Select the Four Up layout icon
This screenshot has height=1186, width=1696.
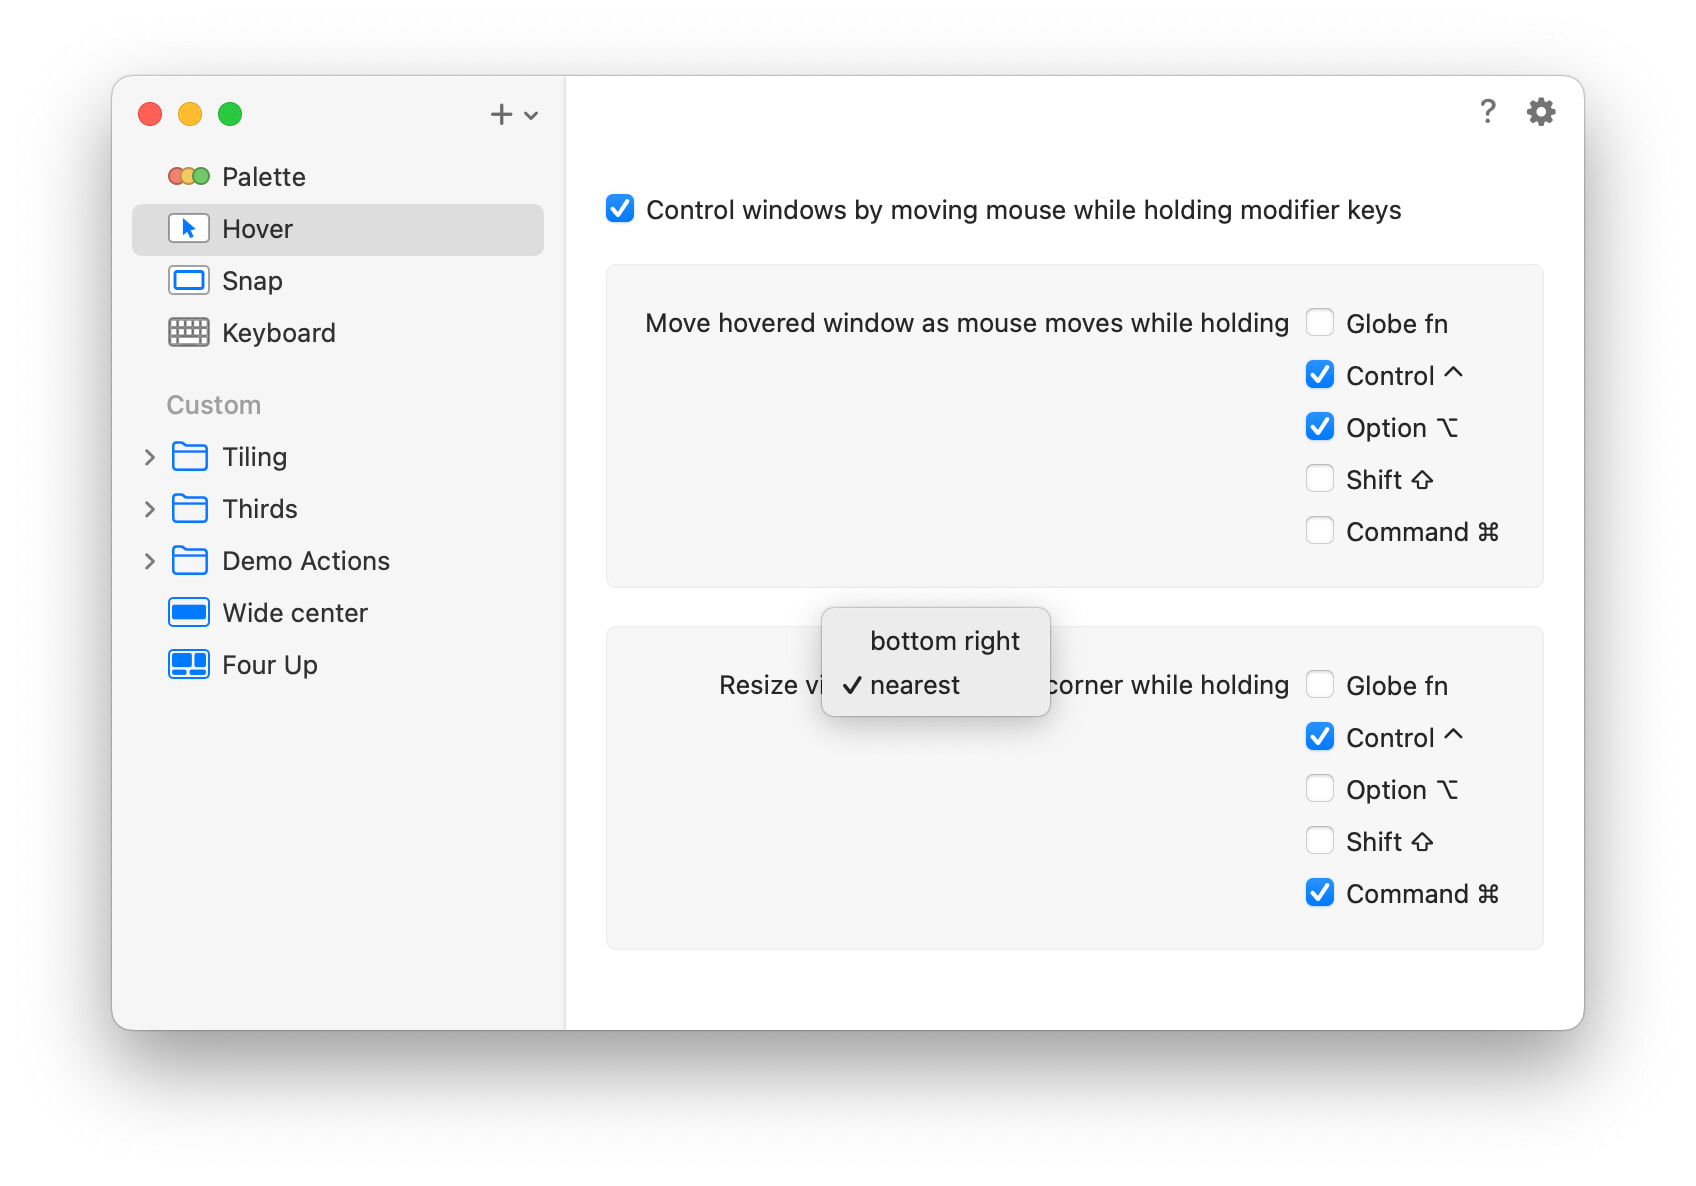pyautogui.click(x=188, y=665)
